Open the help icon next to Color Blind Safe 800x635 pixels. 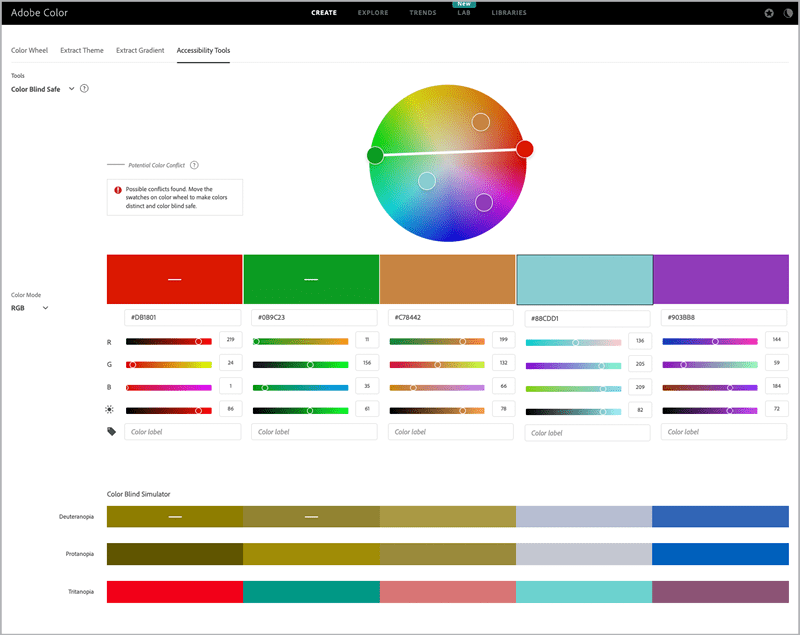point(84,88)
